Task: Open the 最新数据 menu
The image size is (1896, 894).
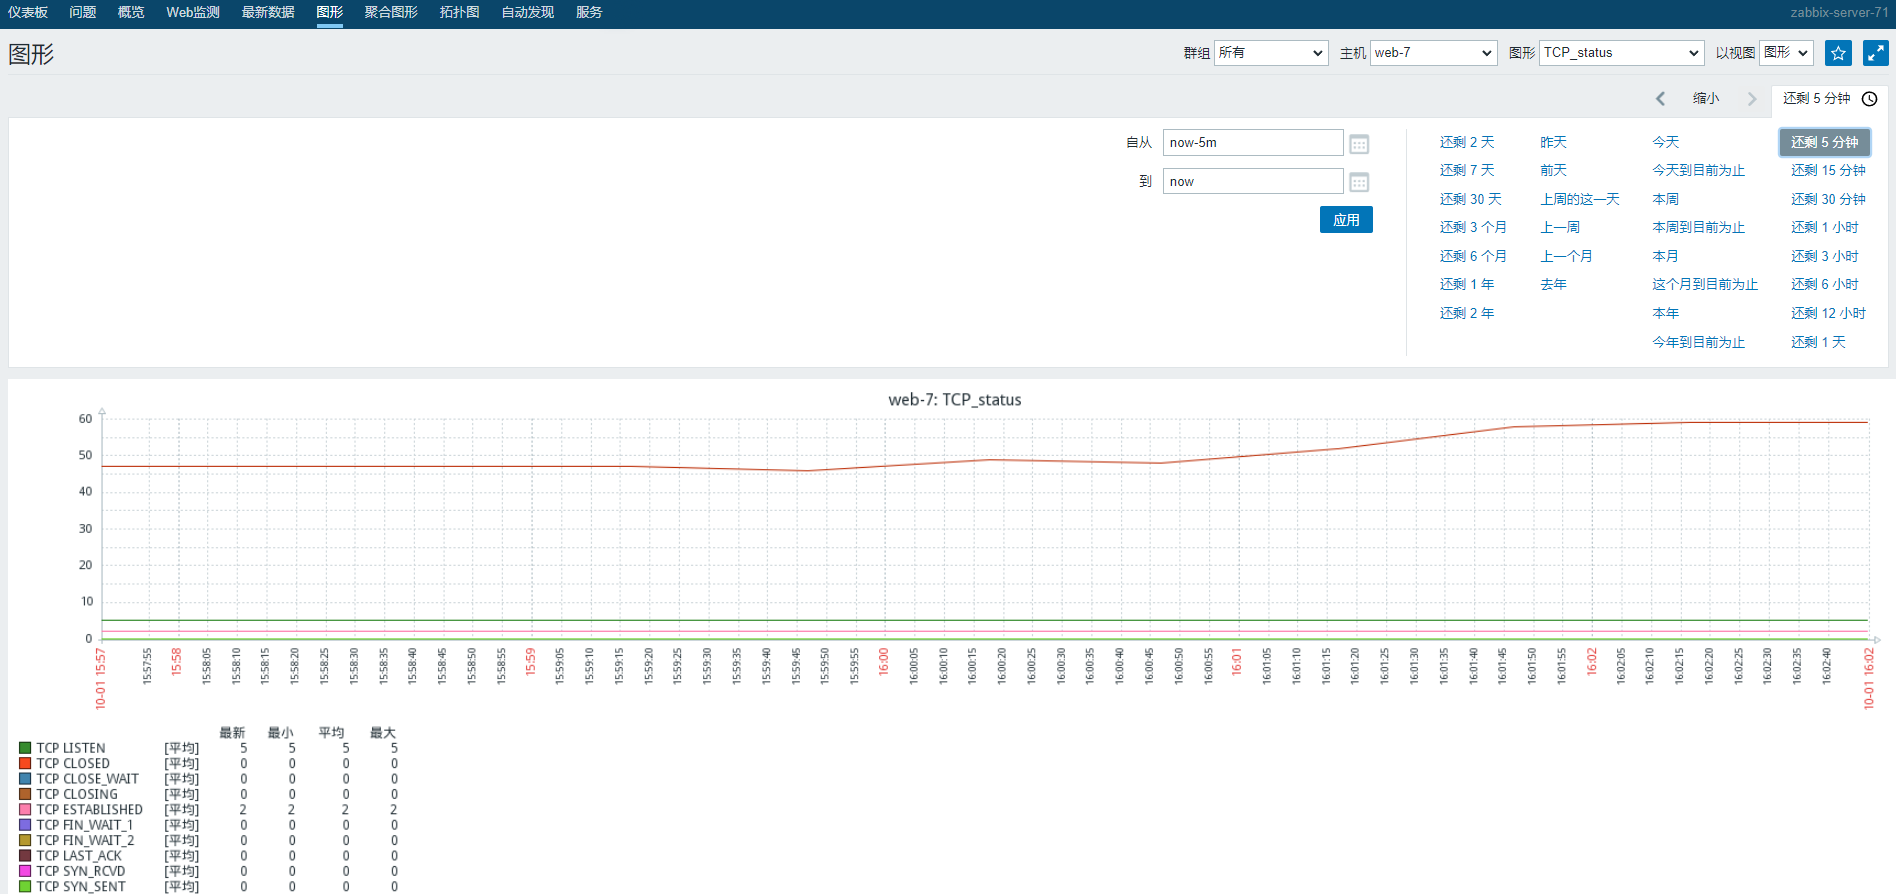Action: pyautogui.click(x=268, y=13)
